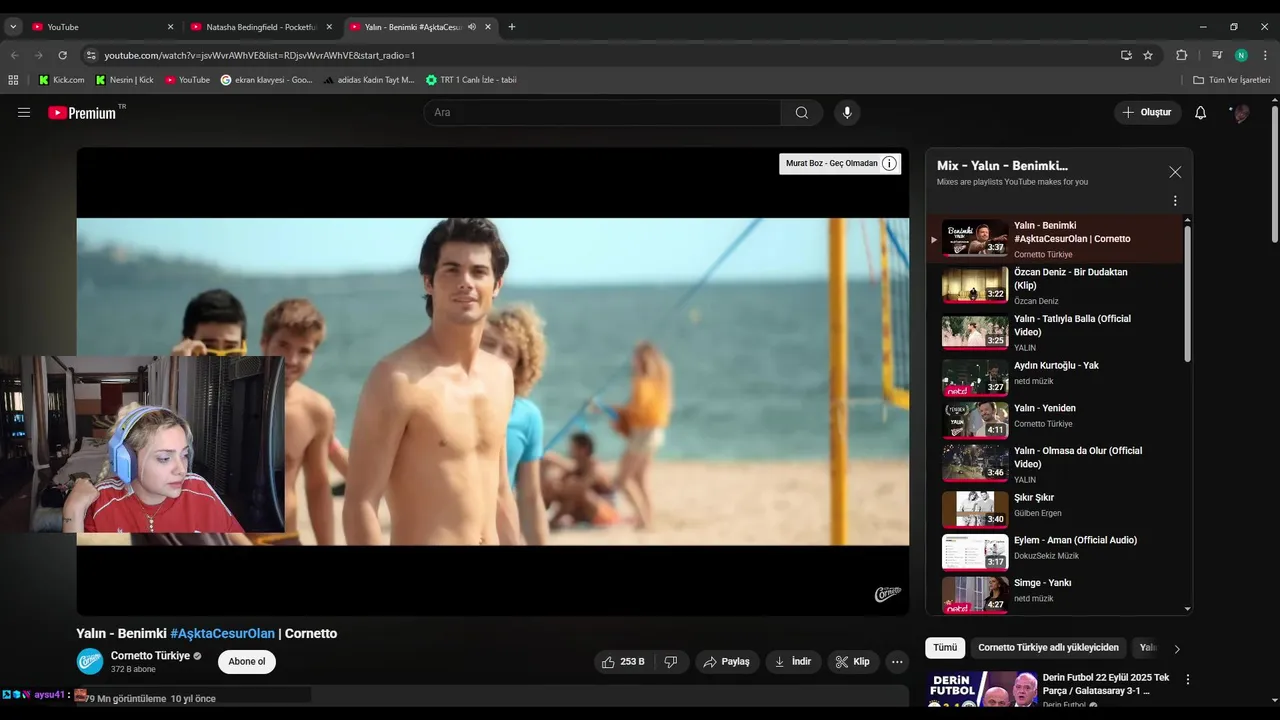This screenshot has height=720, width=1280.
Task: Select the Tümü filter chip
Action: tap(945, 648)
